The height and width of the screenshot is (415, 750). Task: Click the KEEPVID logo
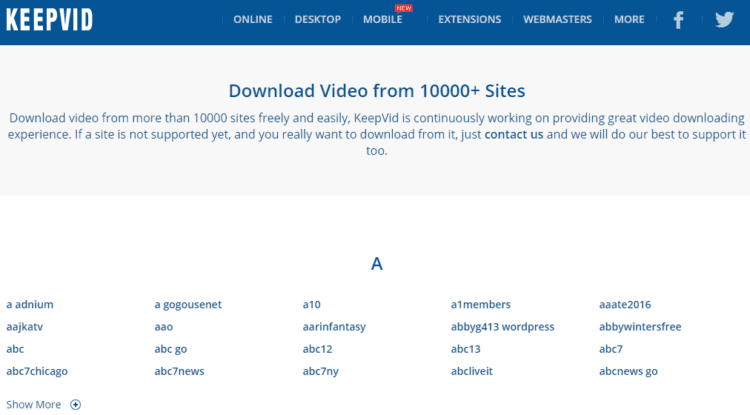pyautogui.click(x=49, y=20)
